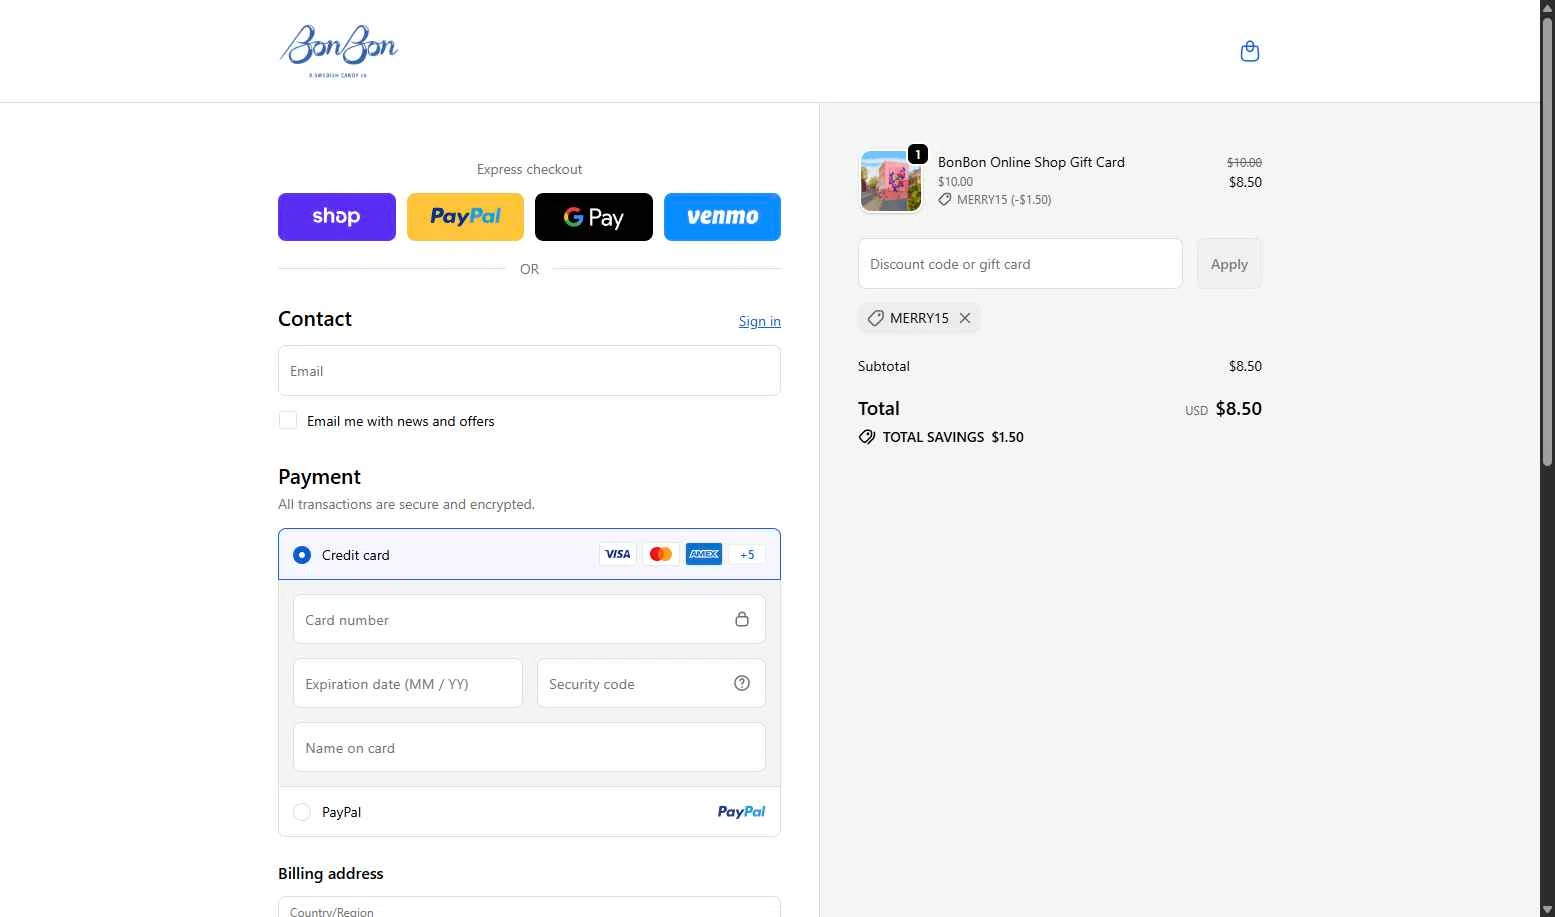Focus the Card number field

[529, 619]
